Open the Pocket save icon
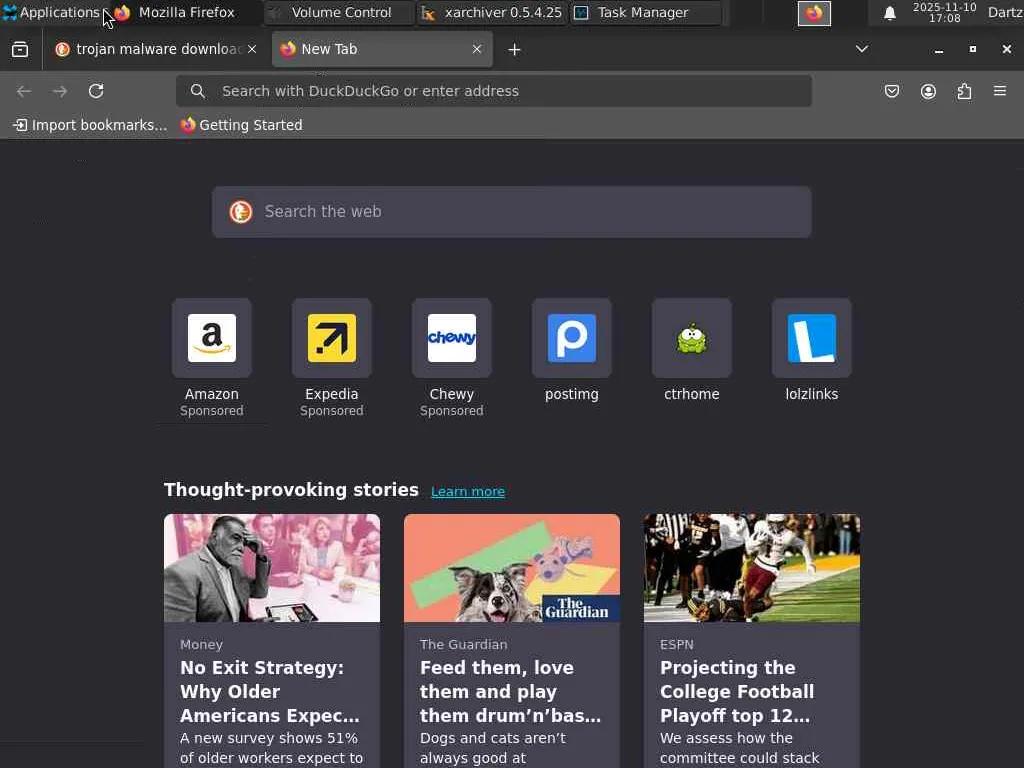1024x768 pixels. (891, 91)
